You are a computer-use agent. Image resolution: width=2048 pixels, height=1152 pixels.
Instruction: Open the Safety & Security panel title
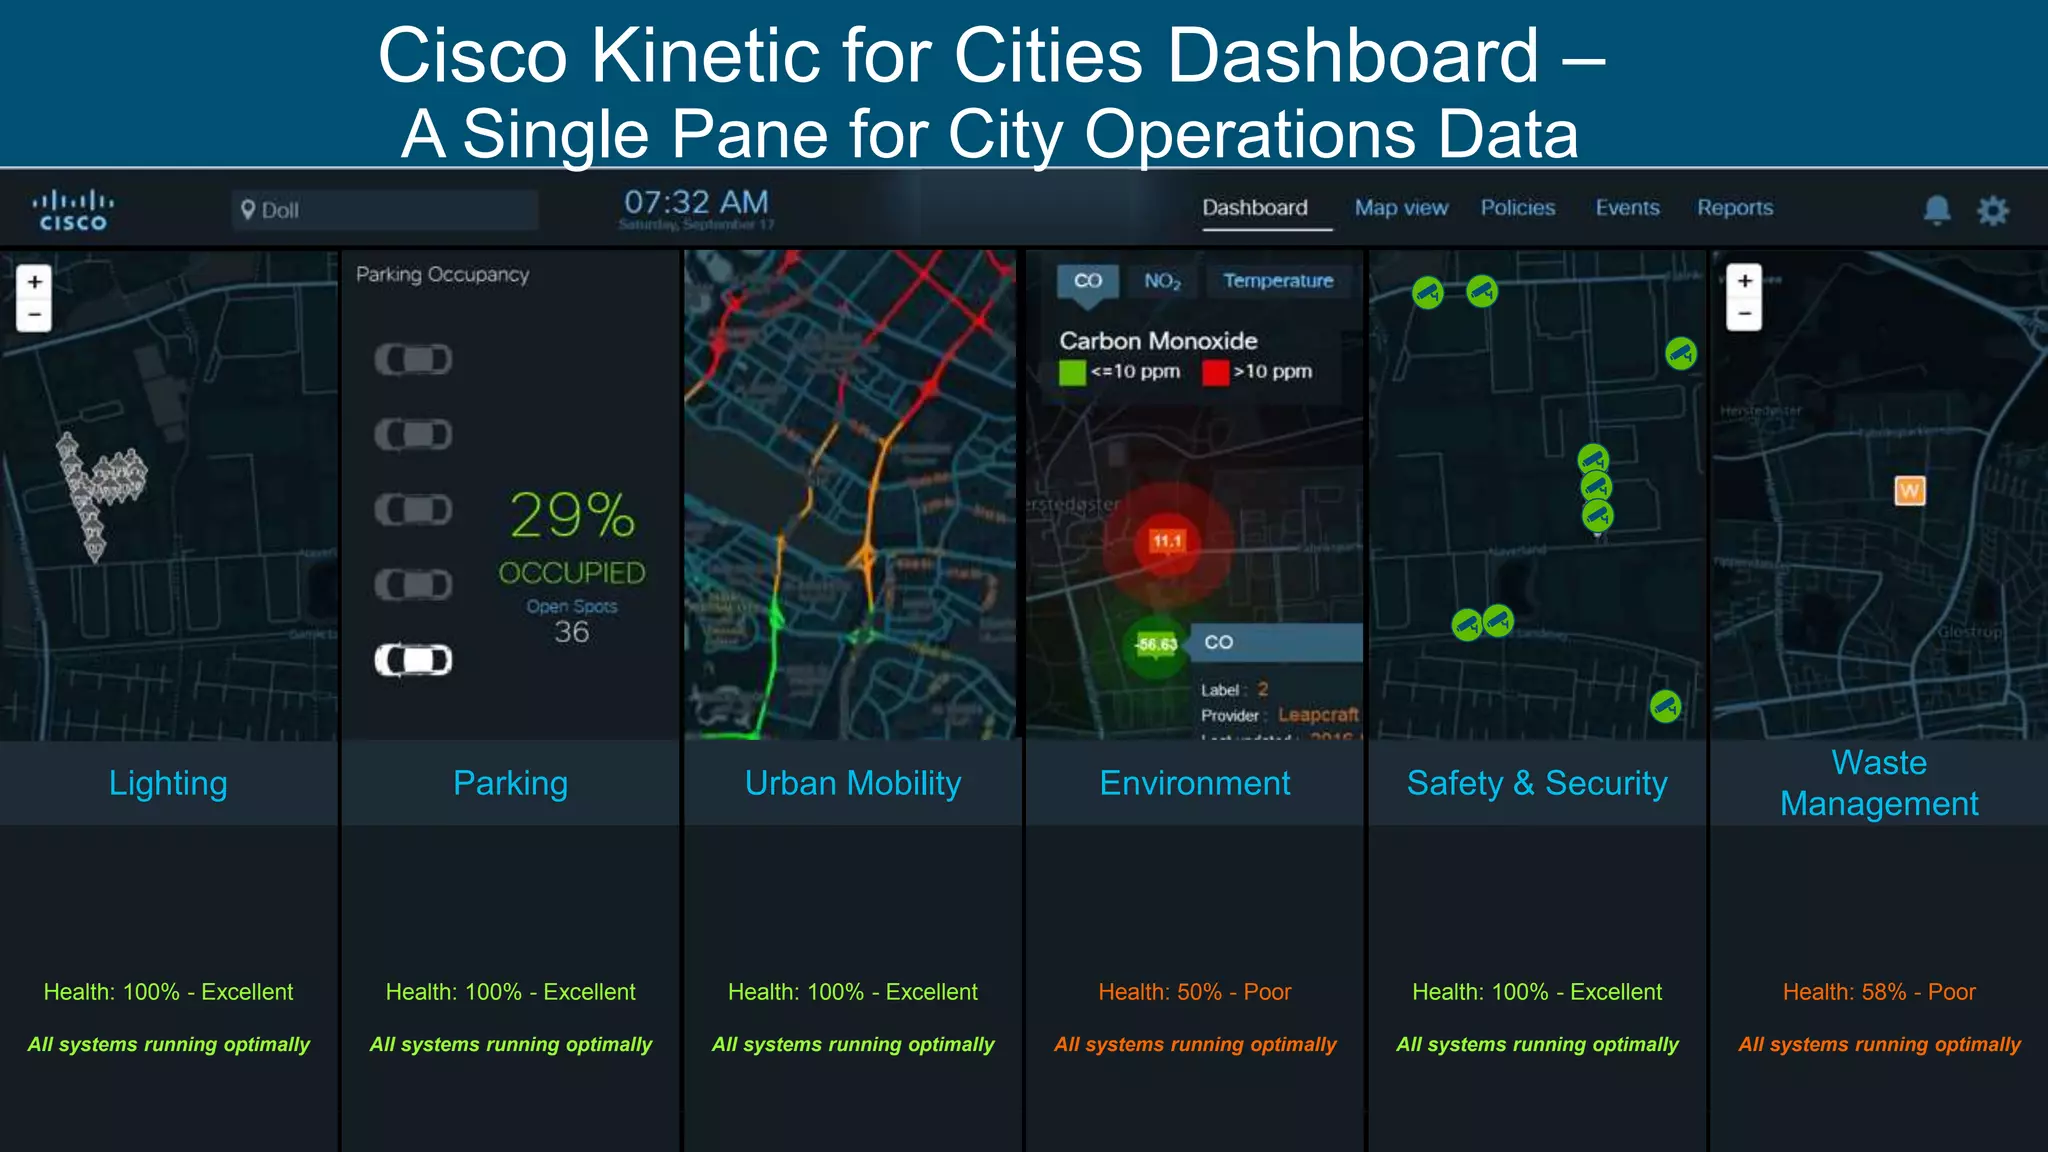[1537, 783]
